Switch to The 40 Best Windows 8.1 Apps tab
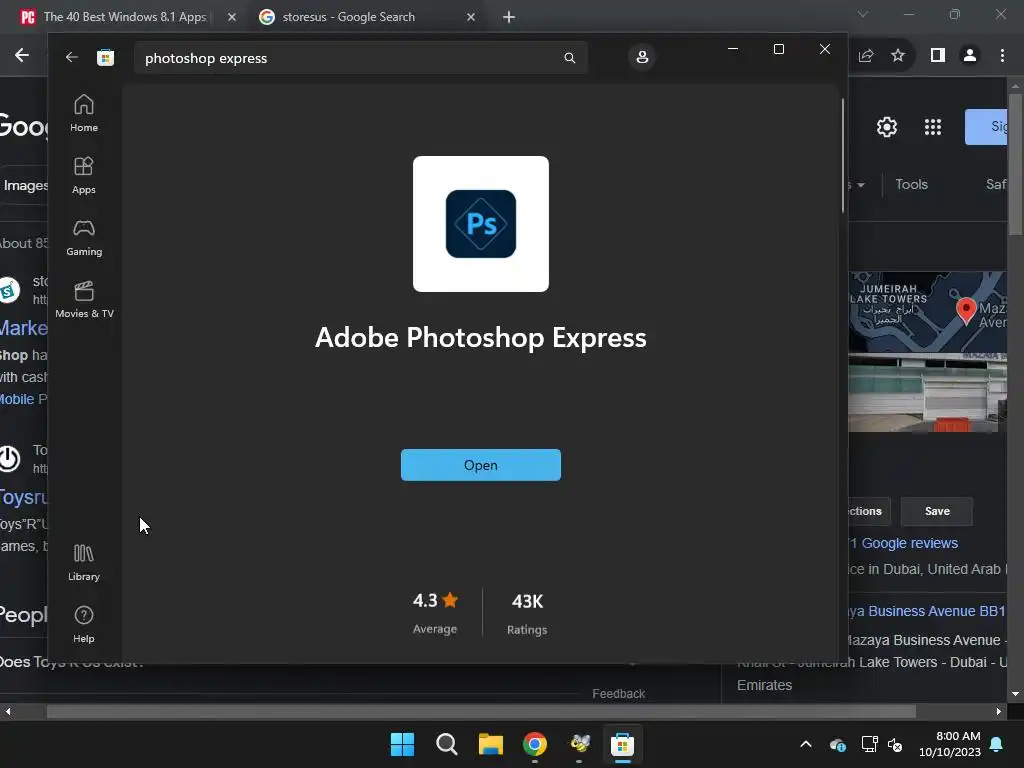 point(124,17)
